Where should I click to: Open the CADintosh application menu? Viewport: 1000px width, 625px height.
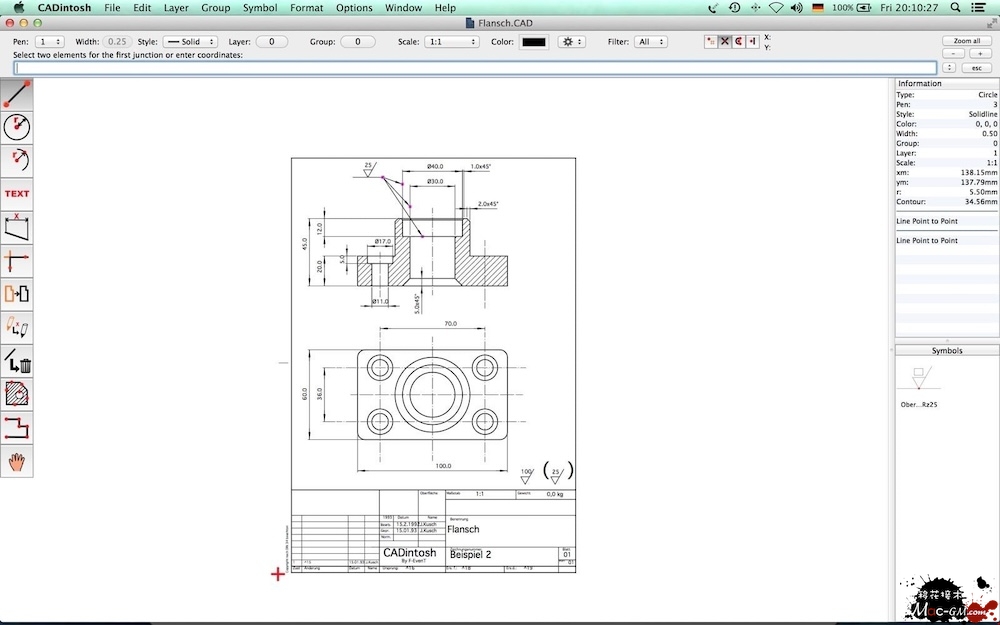pos(64,8)
